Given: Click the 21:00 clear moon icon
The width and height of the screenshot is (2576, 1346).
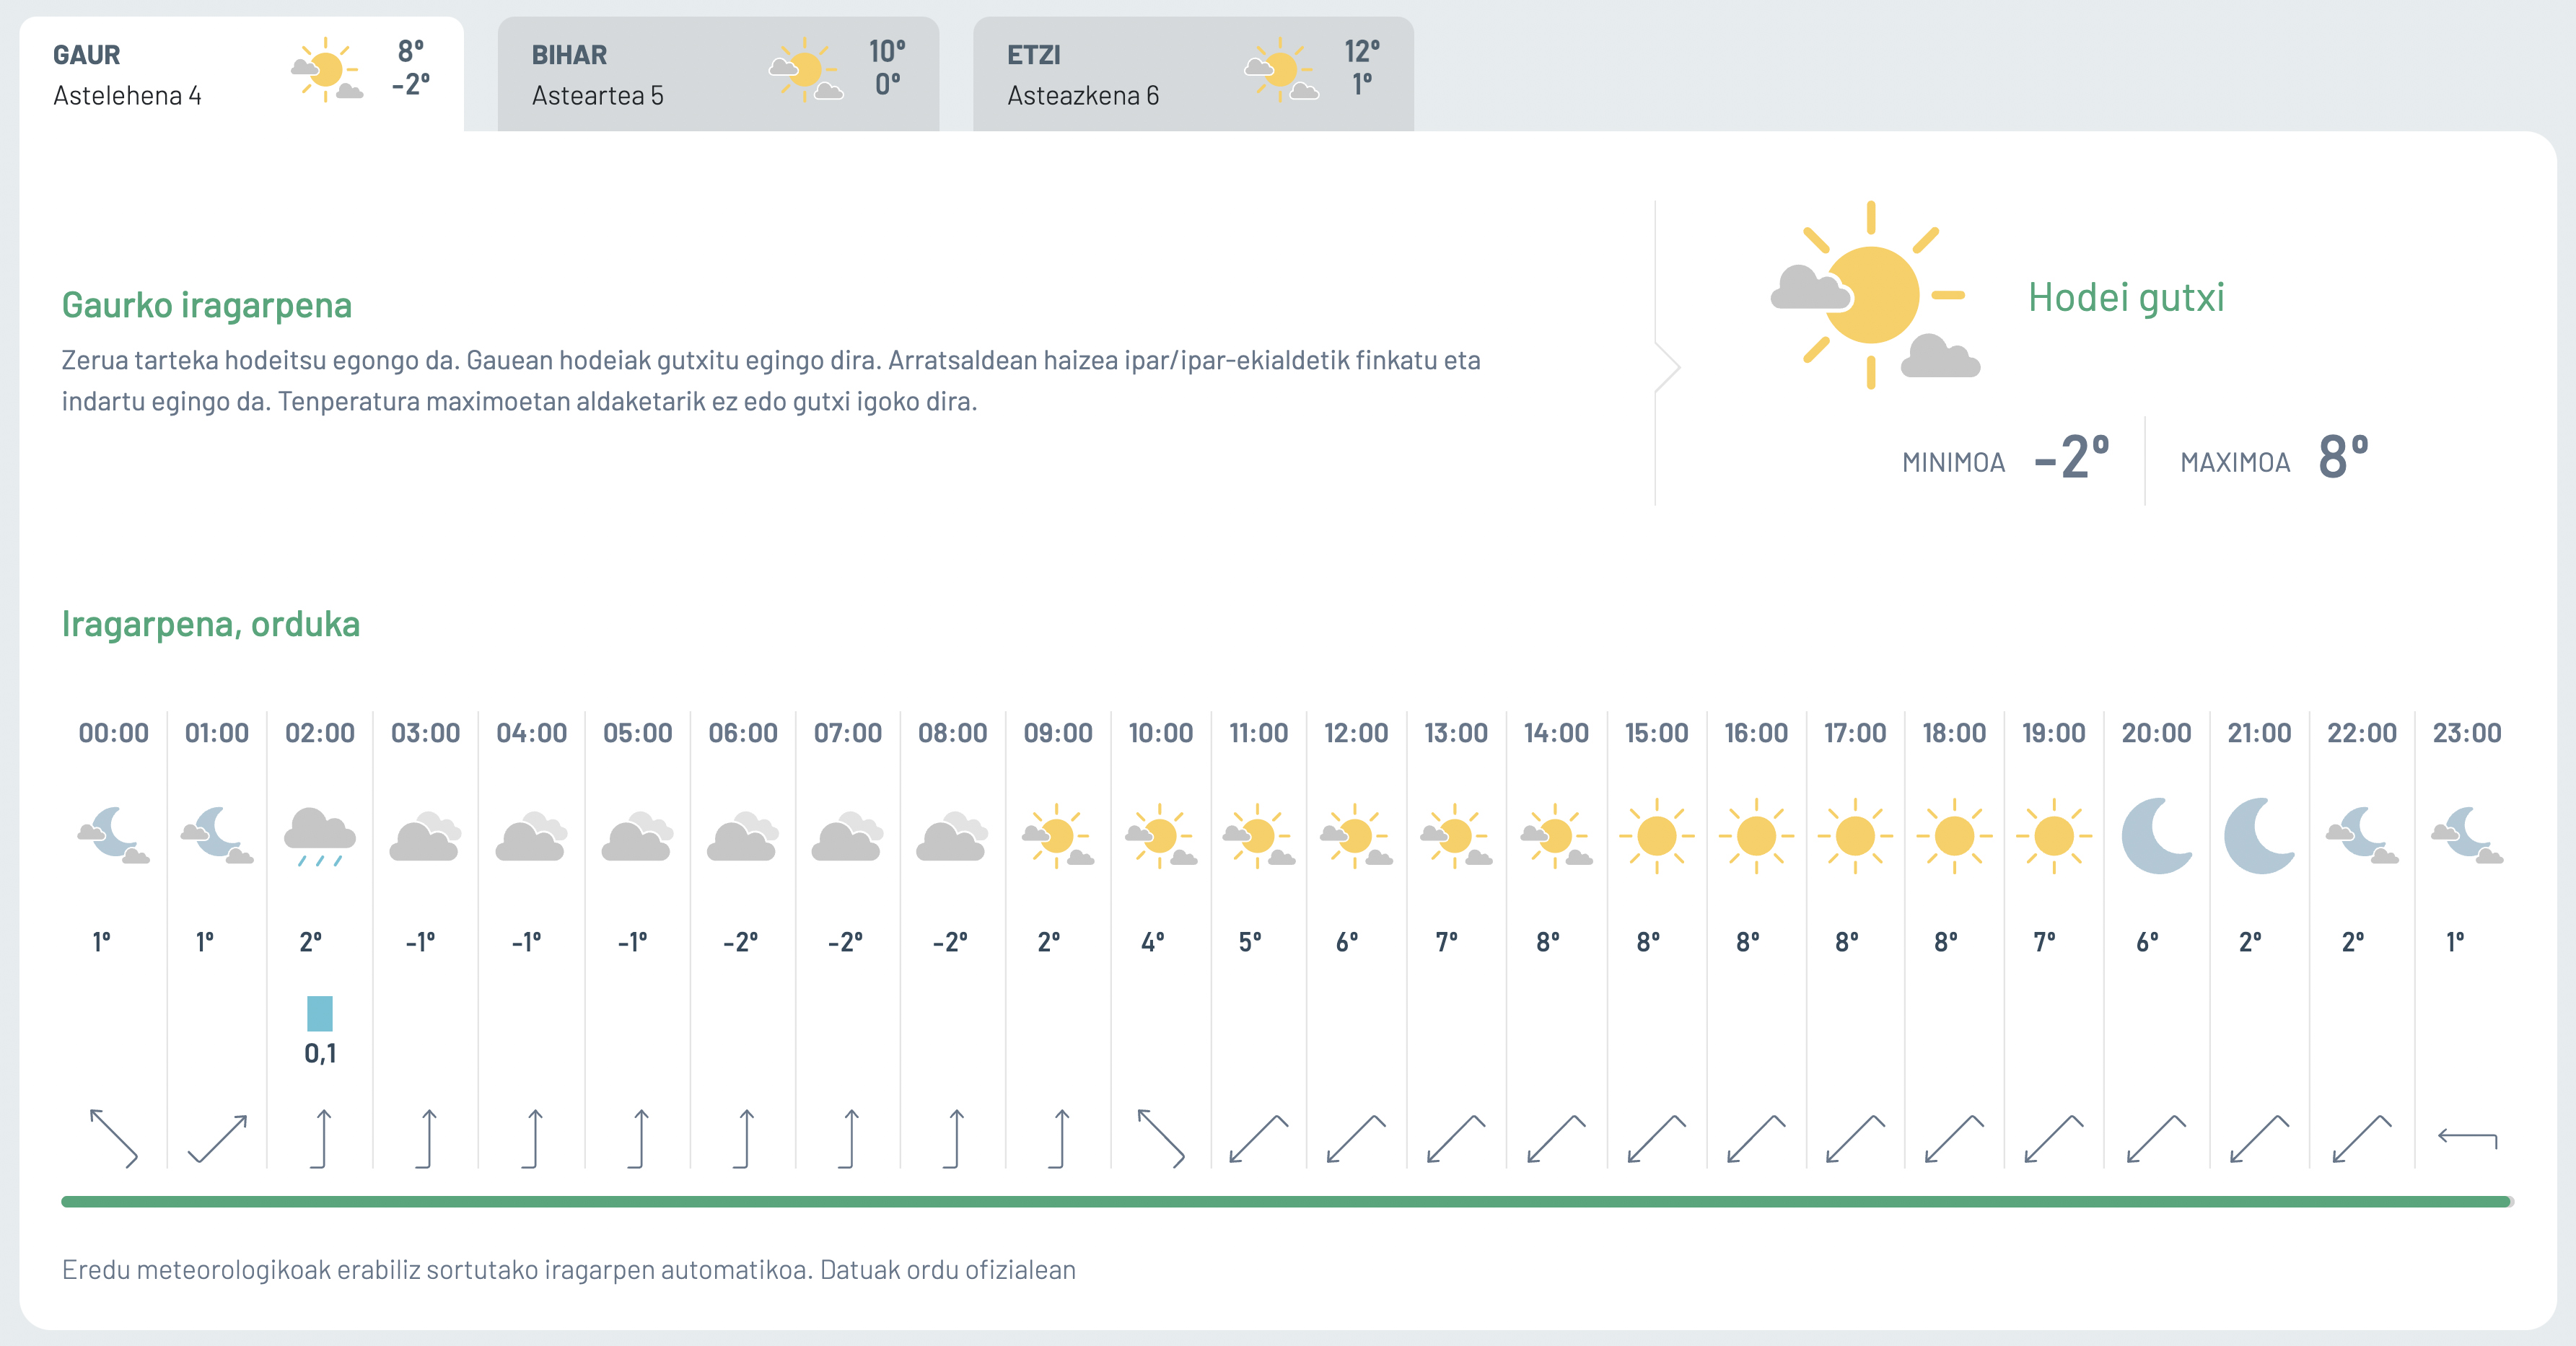Looking at the screenshot, I should pyautogui.click(x=2259, y=836).
